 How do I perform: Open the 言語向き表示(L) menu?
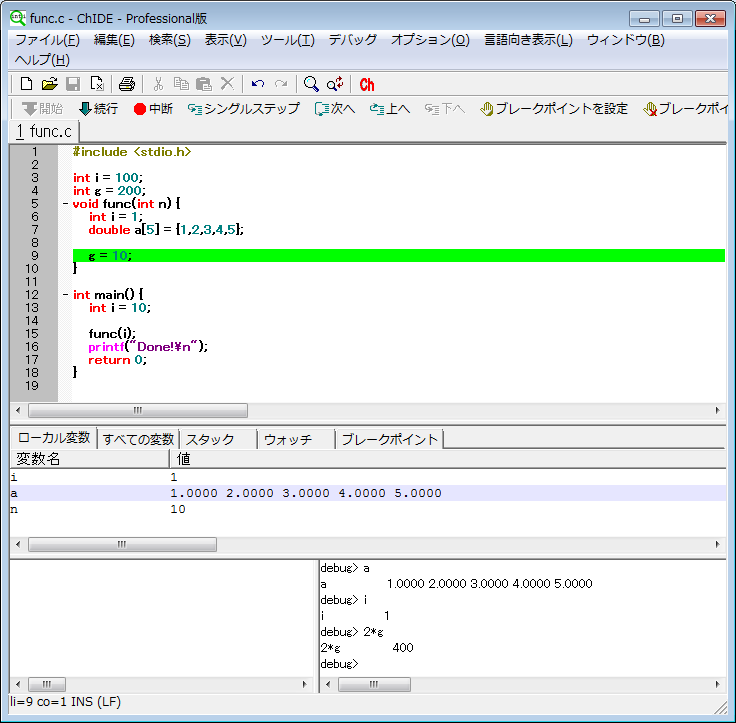pos(528,40)
